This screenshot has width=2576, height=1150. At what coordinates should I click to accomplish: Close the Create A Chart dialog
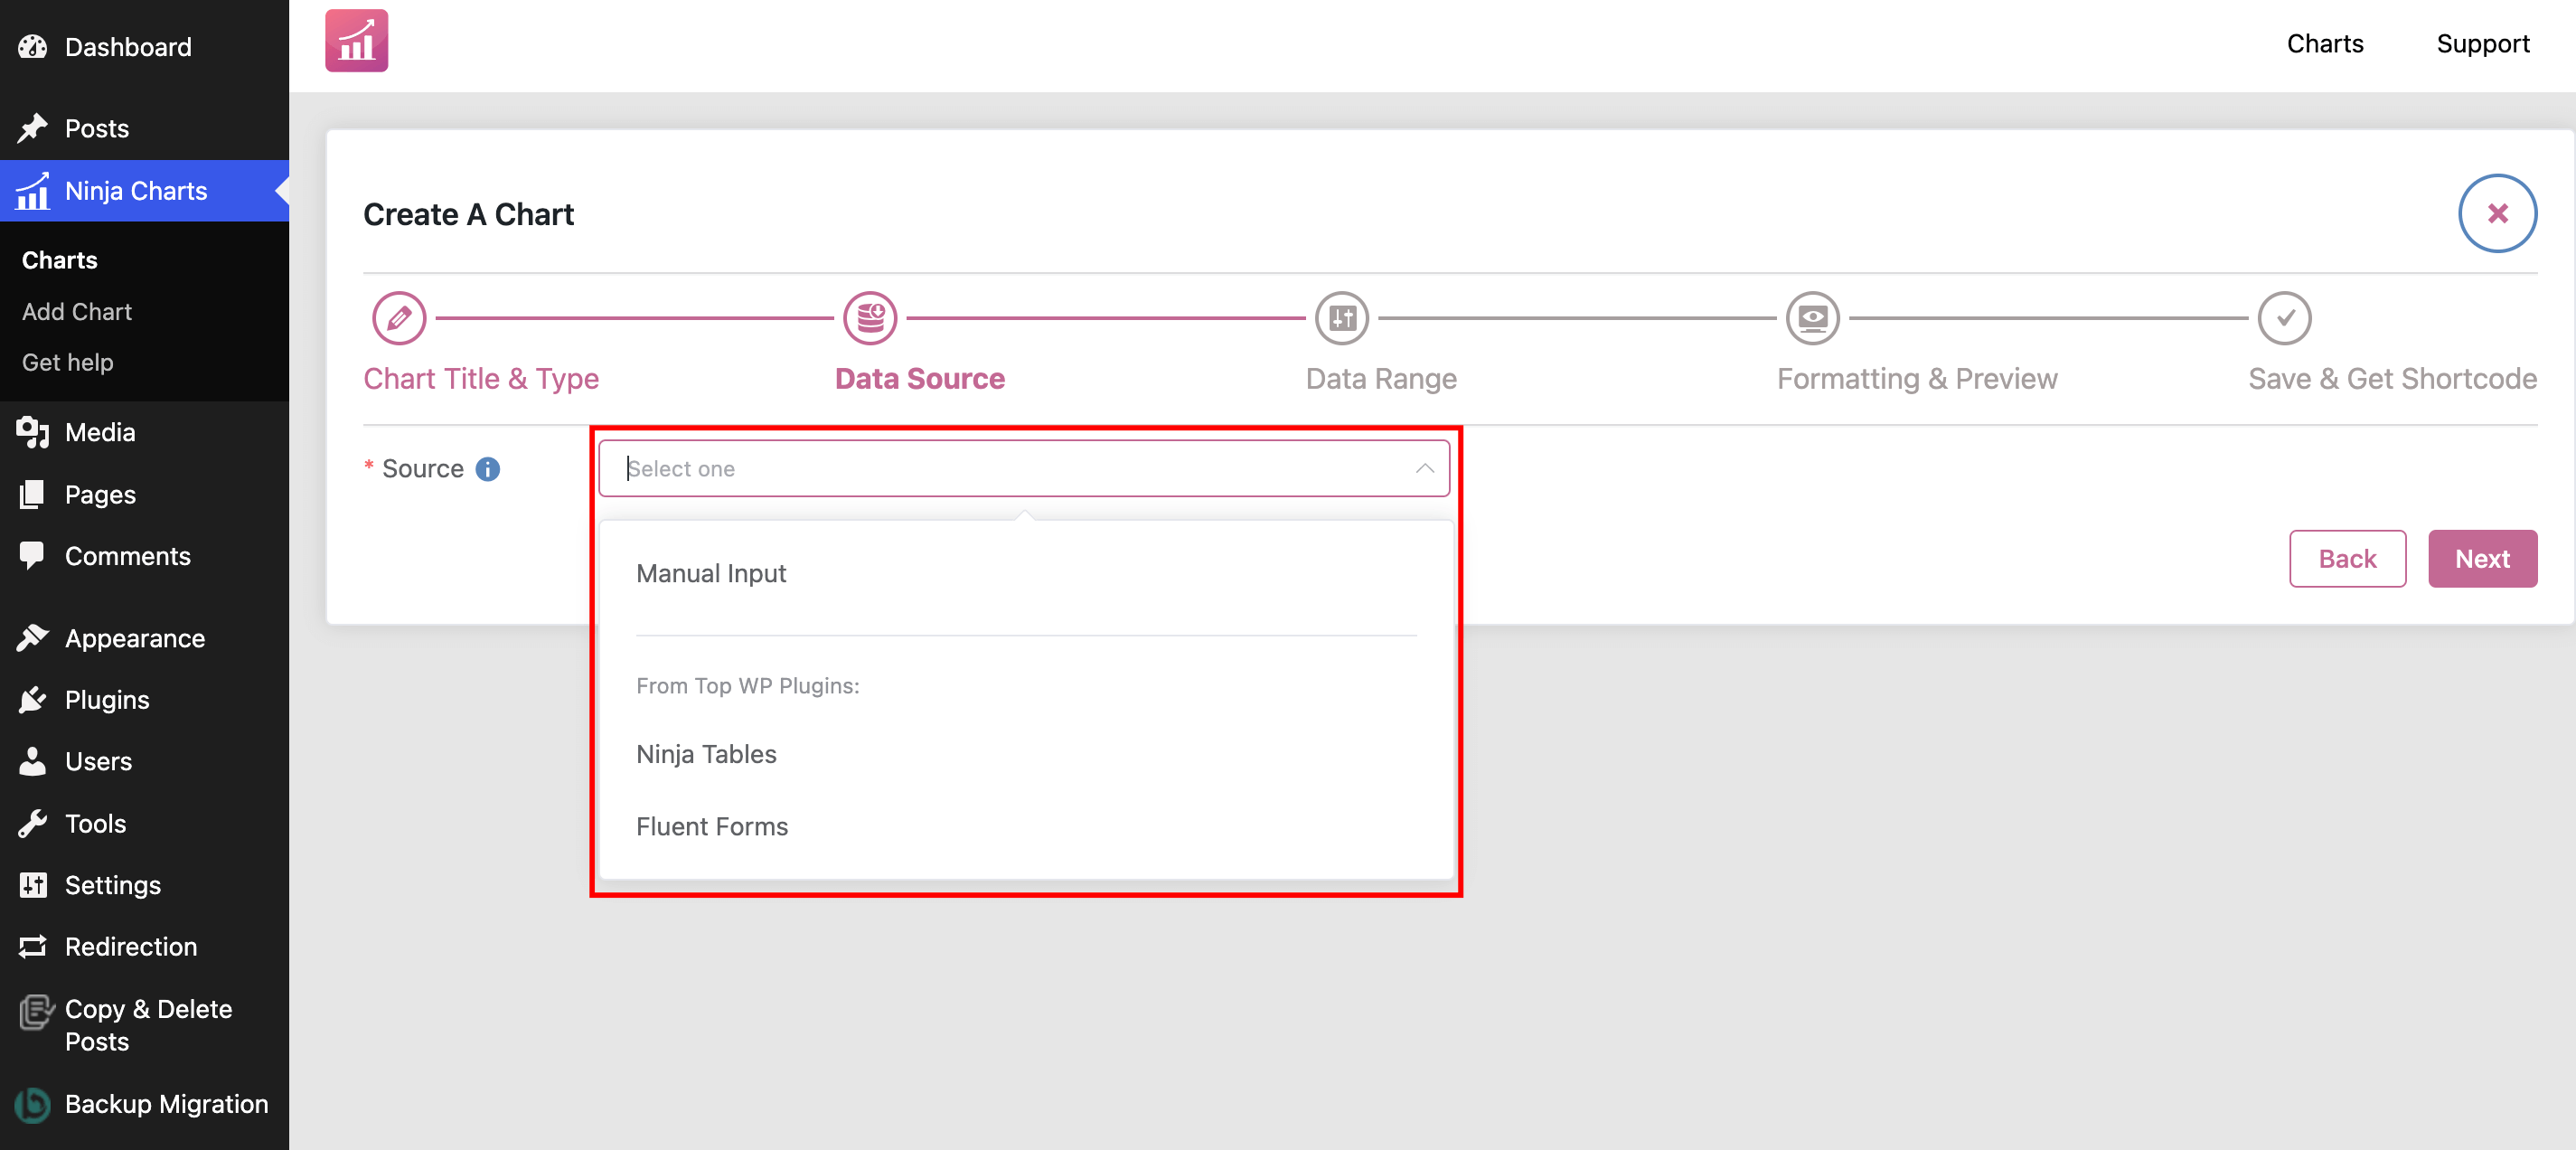pos(2497,213)
